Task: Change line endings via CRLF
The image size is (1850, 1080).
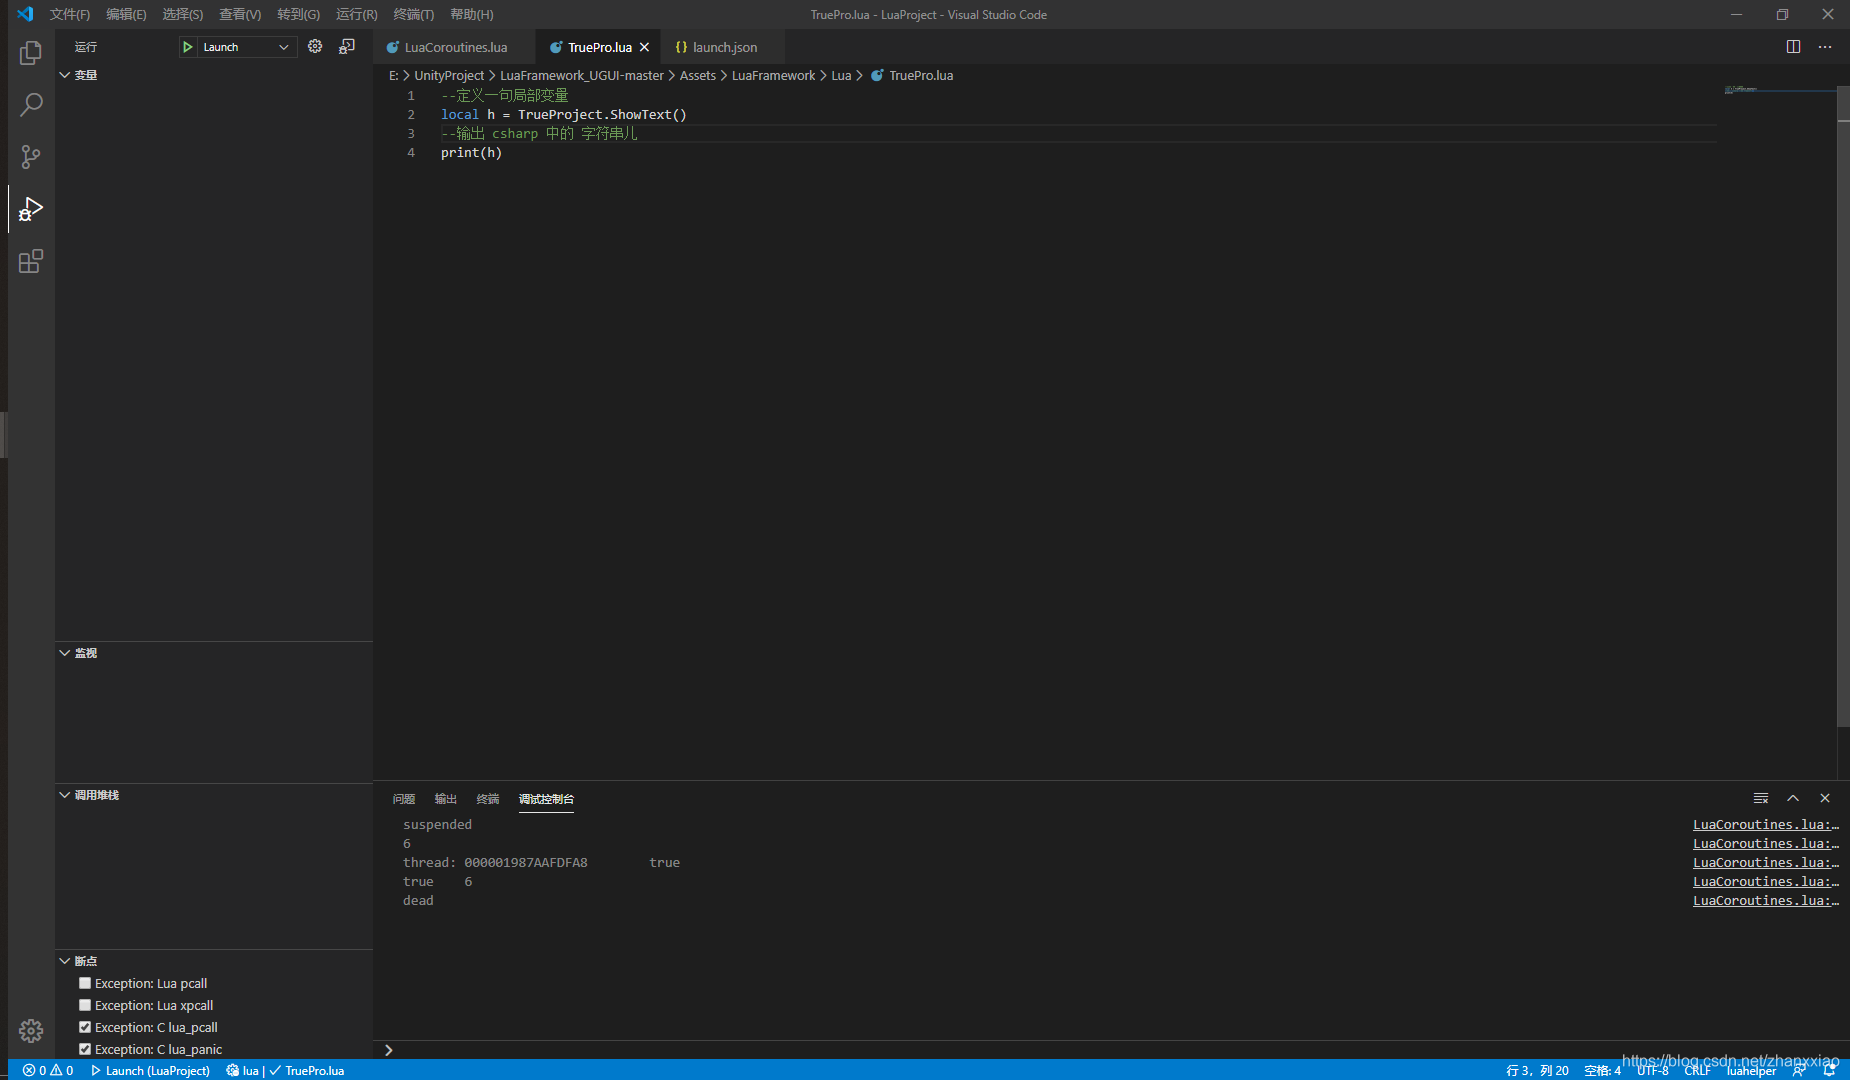Action: coord(1697,1070)
